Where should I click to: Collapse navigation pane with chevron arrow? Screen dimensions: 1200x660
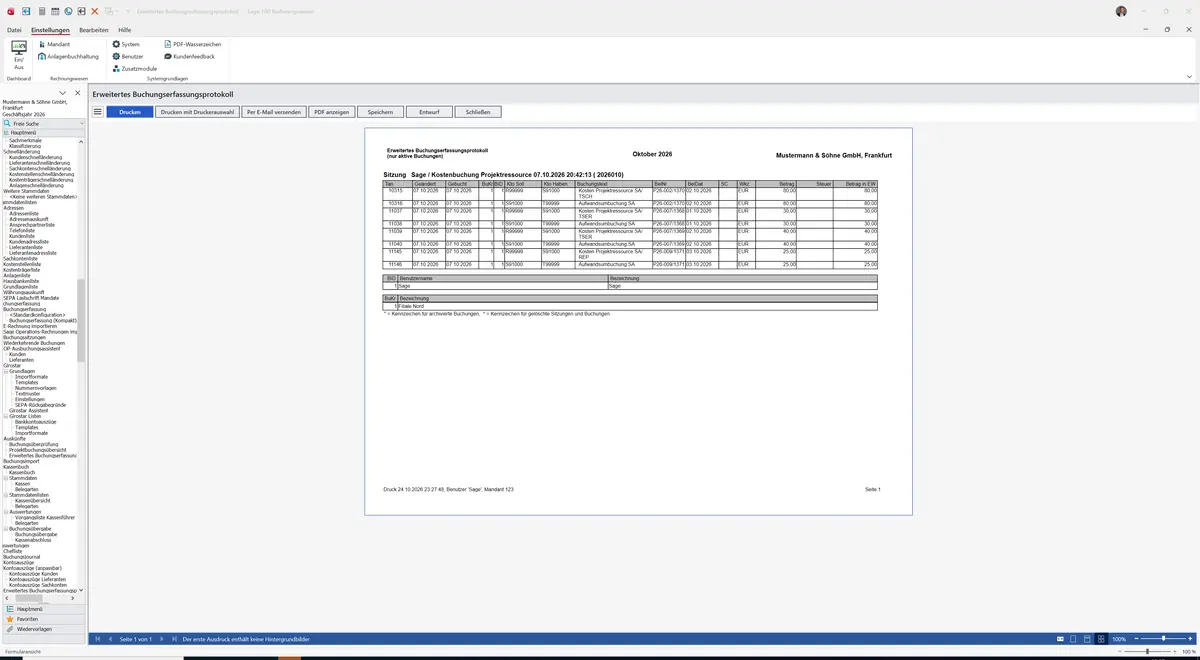tap(63, 93)
